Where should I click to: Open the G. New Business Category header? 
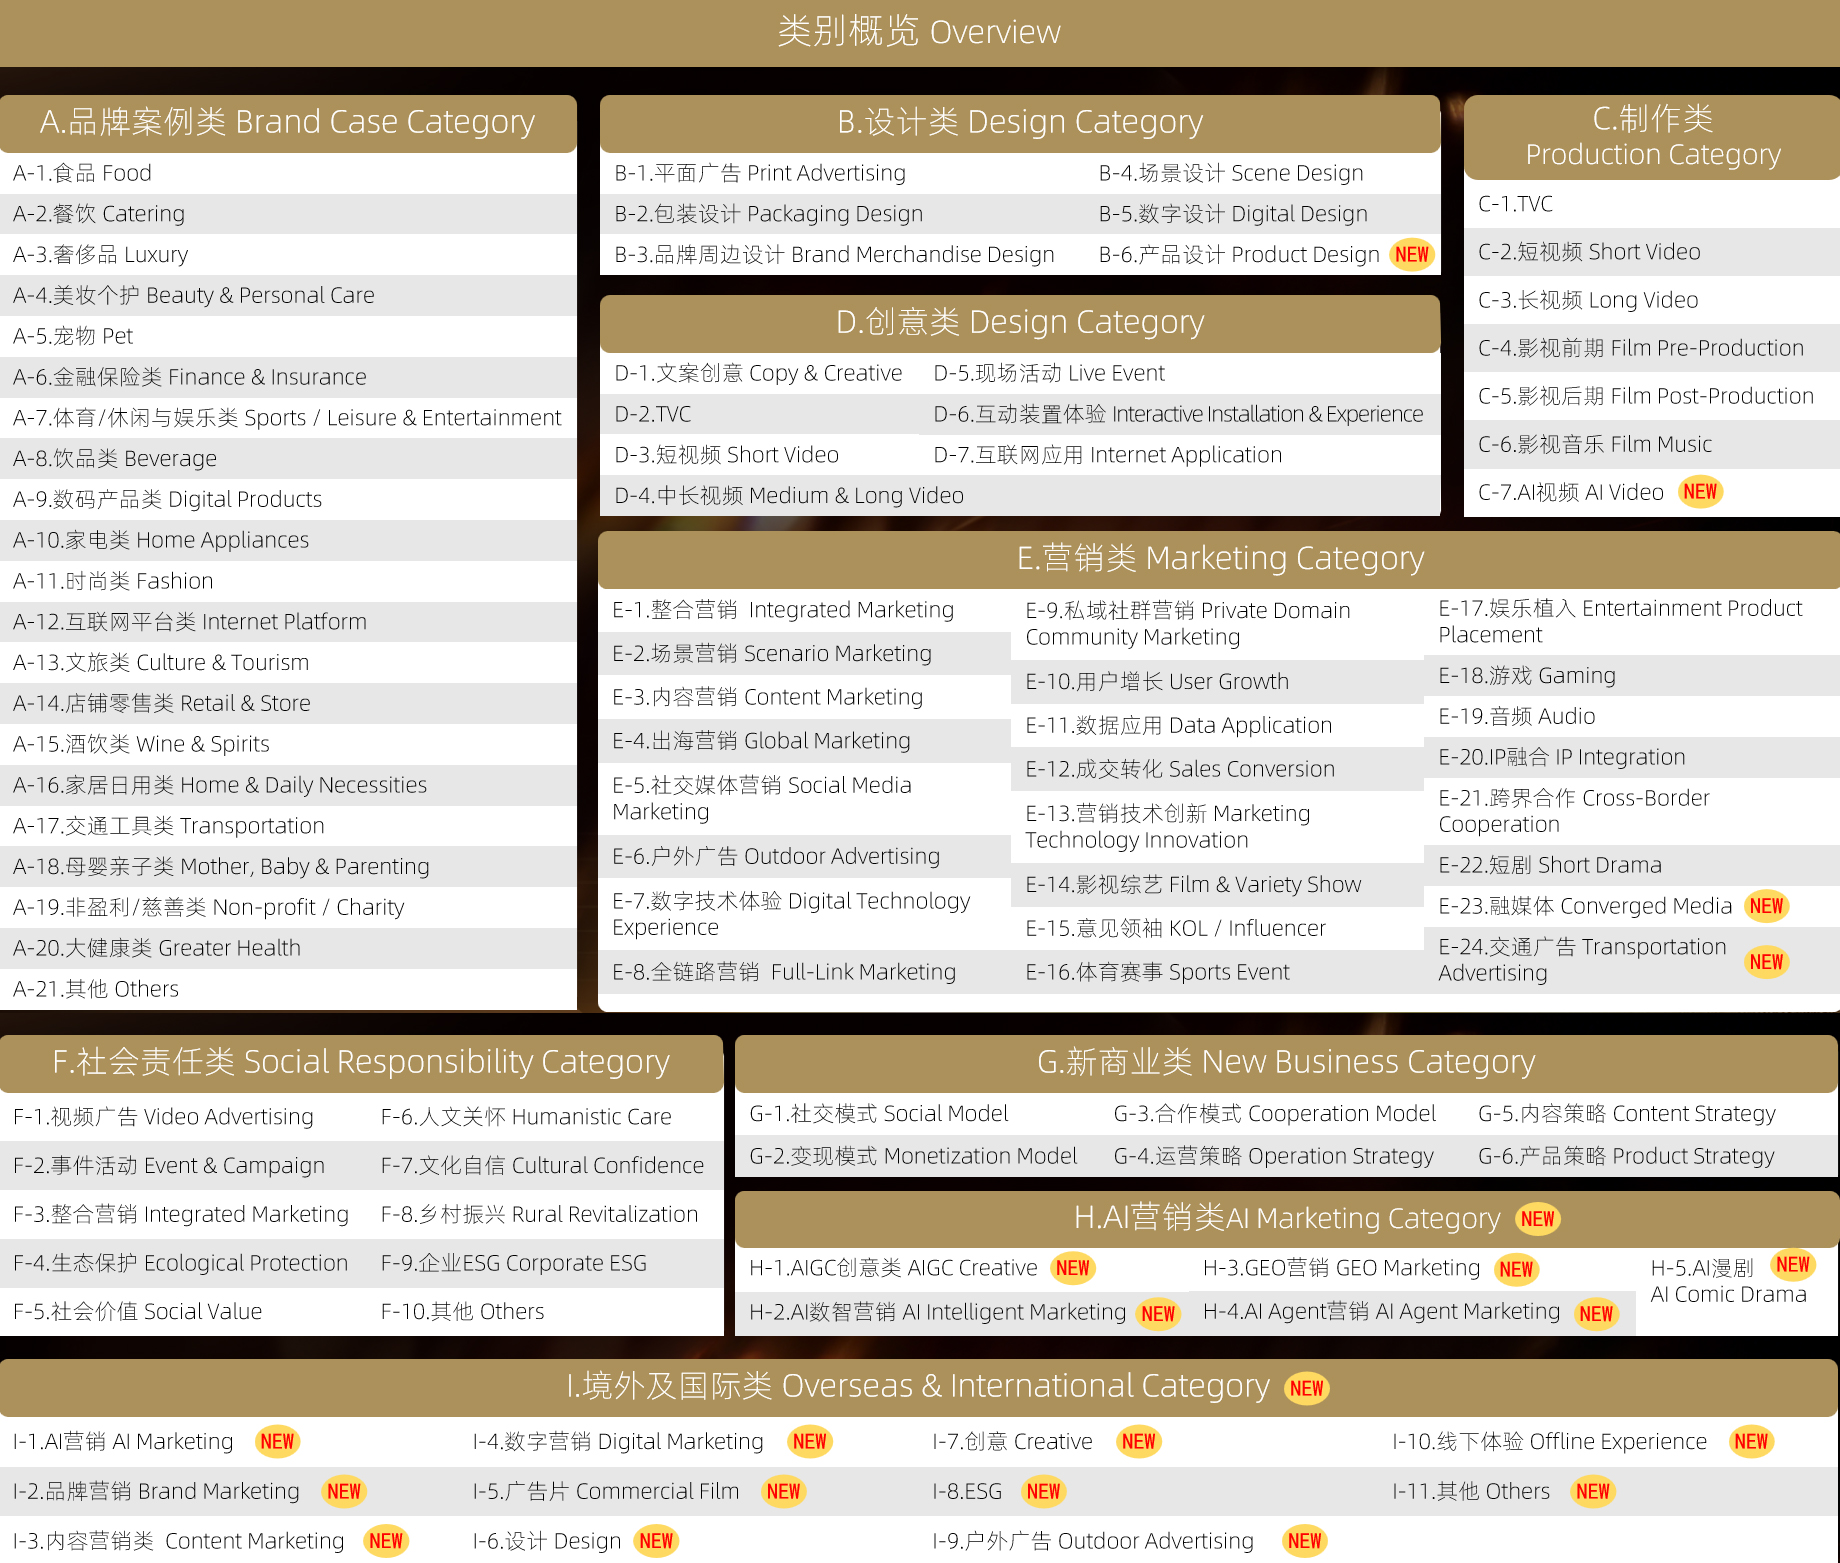pos(1285,1062)
